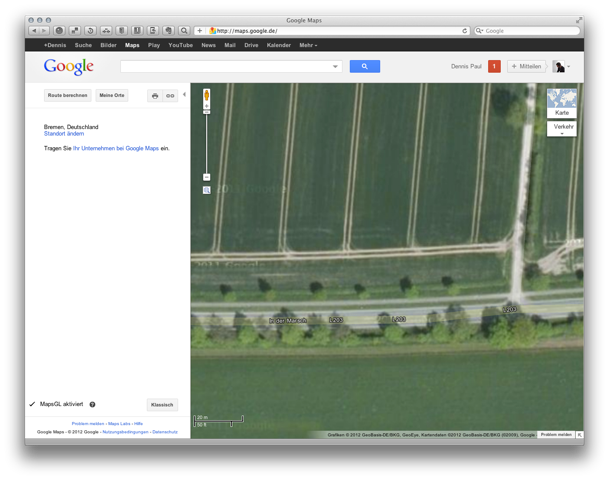Open YouTube from the Google bar
The width and height of the screenshot is (609, 480).
coord(180,45)
